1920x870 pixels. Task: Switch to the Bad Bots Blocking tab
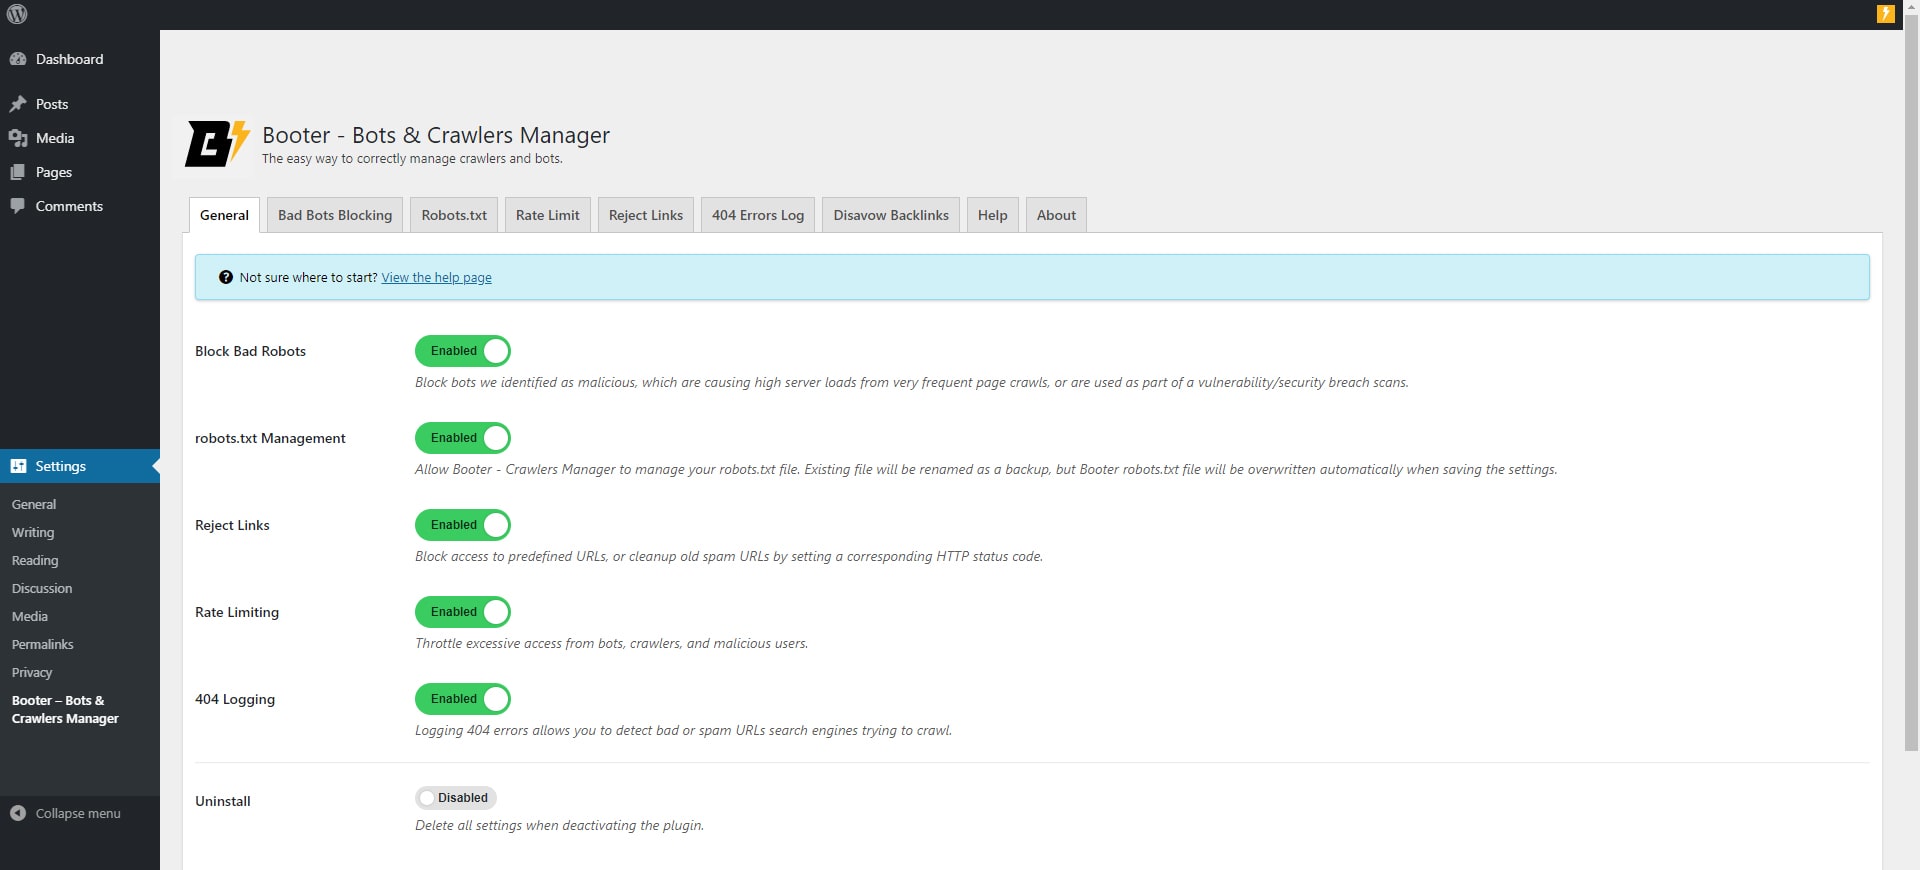tap(335, 215)
